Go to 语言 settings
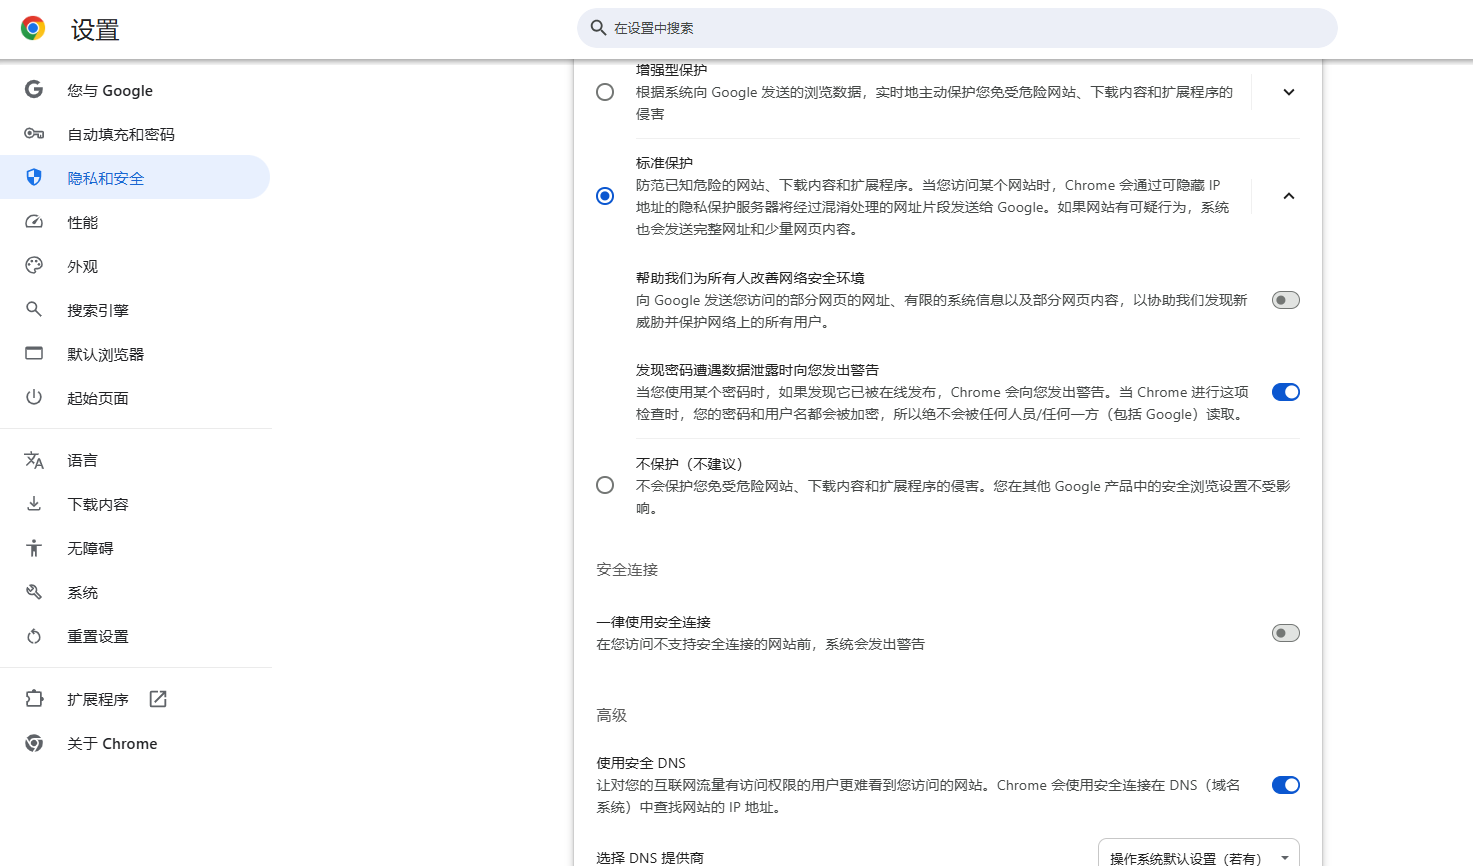Image resolution: width=1473 pixels, height=866 pixels. [135, 460]
